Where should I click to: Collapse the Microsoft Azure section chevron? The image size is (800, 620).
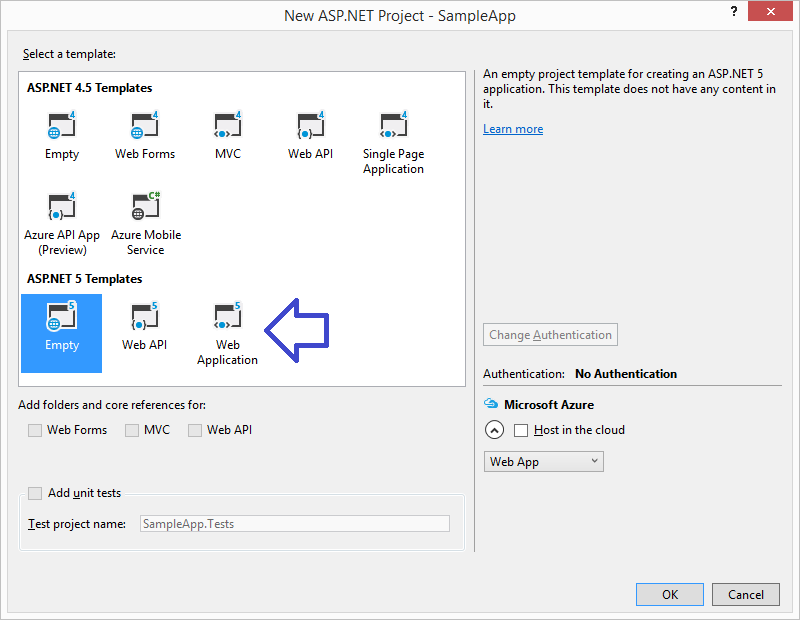coord(494,430)
